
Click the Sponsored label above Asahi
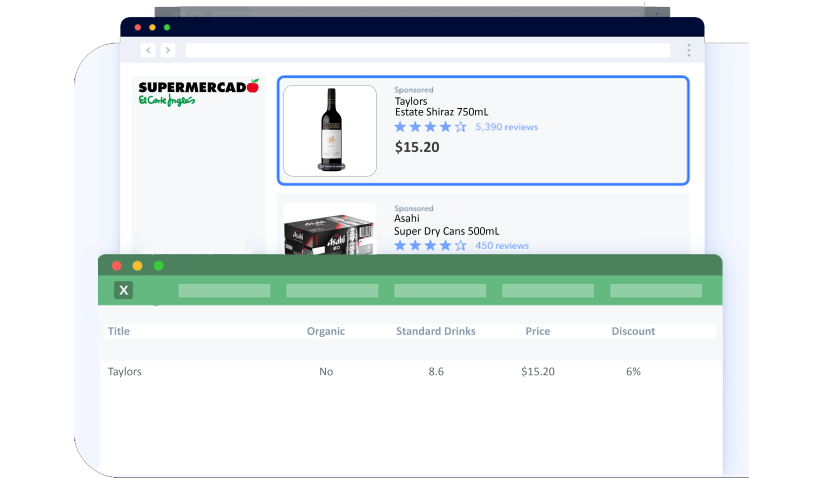[x=414, y=208]
